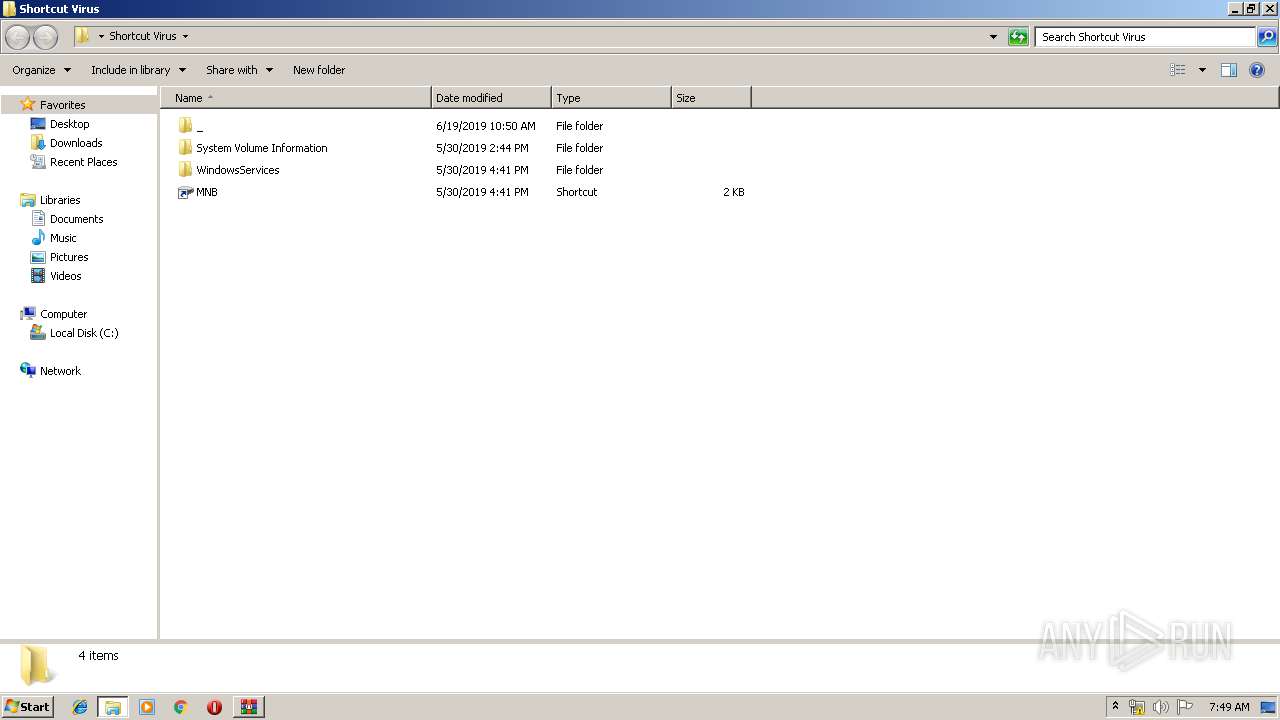Image resolution: width=1280 pixels, height=720 pixels.
Task: Open Help with the question mark icon
Action: tap(1257, 70)
